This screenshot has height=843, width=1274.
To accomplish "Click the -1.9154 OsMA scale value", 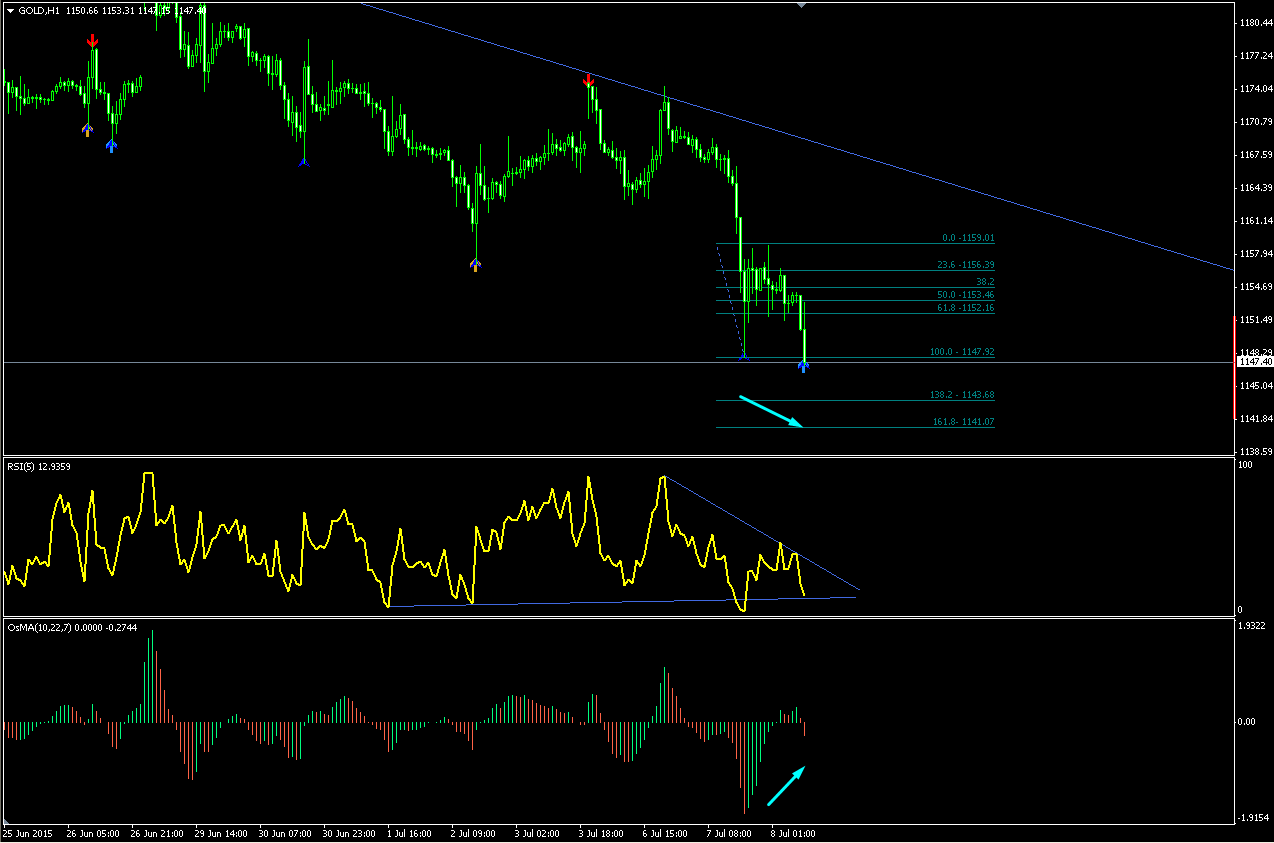I will [x=1253, y=818].
